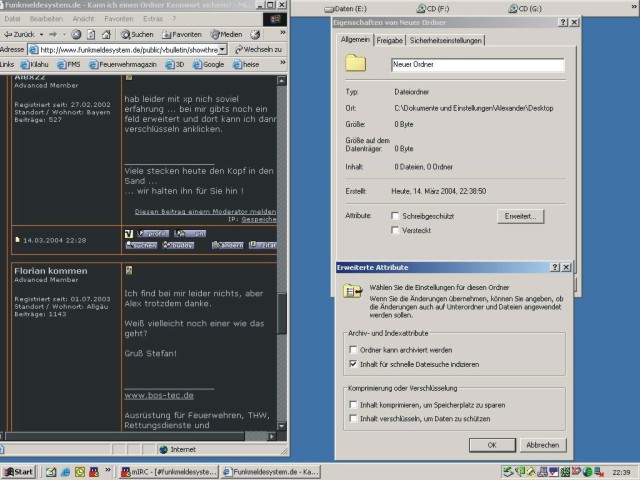This screenshot has height=480, width=640.
Task: Click the Refresh page icon
Action: click(x=90, y=34)
